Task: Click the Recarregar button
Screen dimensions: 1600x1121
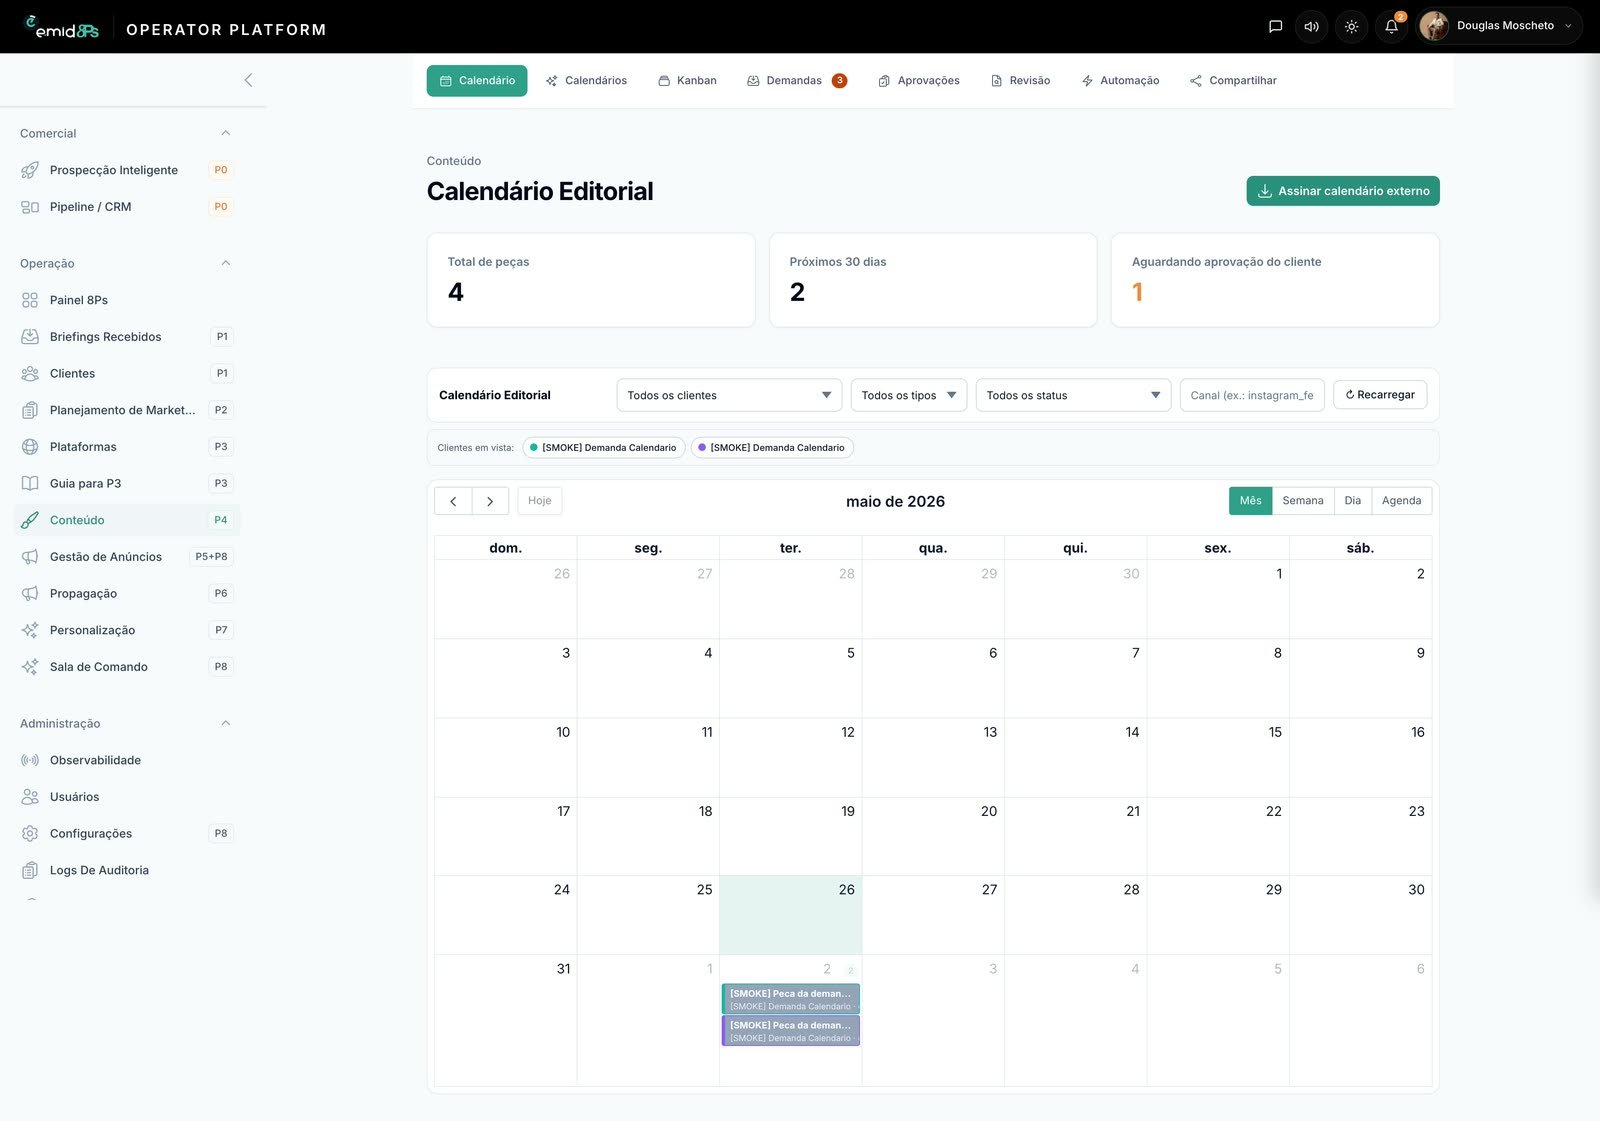Action: (x=1380, y=395)
